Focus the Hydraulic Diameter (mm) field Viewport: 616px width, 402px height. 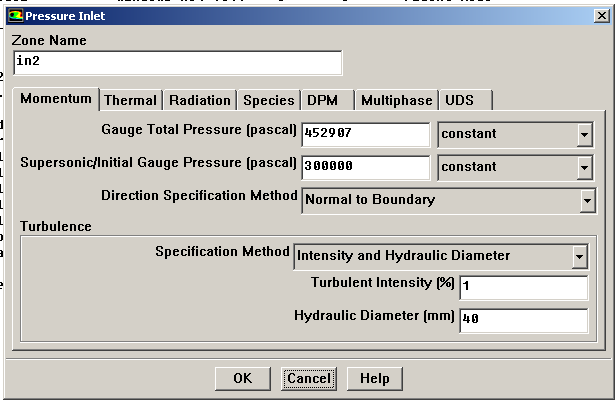[523, 320]
